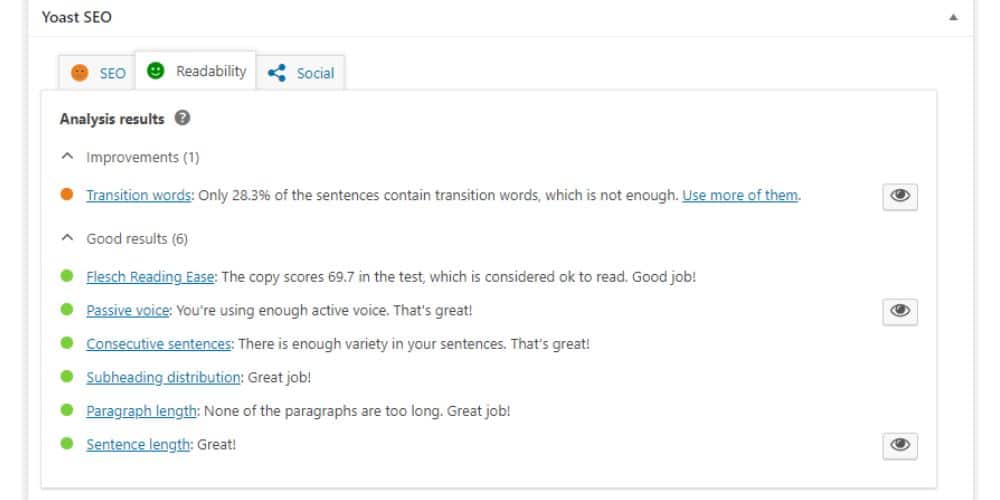
Task: Open the "Use more of them" link
Action: coord(740,196)
